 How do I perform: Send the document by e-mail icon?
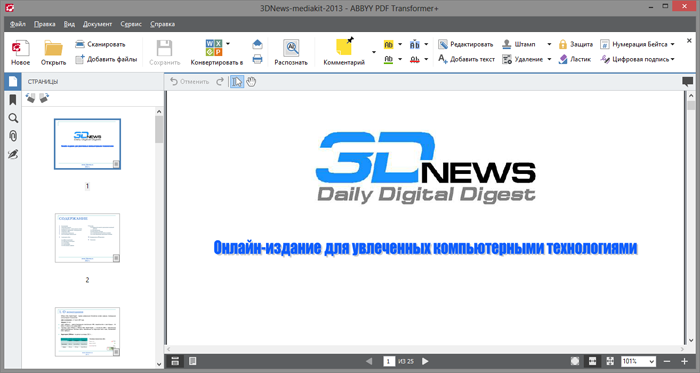(x=257, y=44)
